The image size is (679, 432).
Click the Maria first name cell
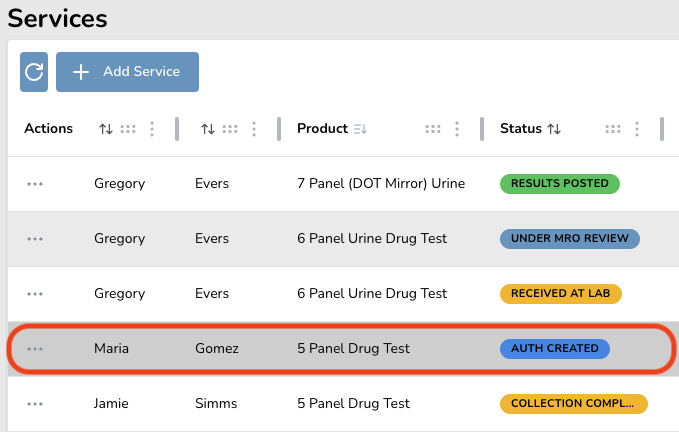click(x=111, y=348)
